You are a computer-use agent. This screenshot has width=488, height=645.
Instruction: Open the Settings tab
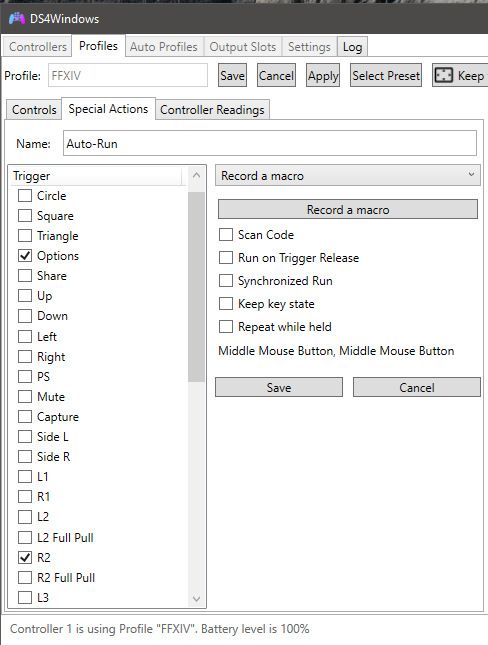tap(309, 46)
